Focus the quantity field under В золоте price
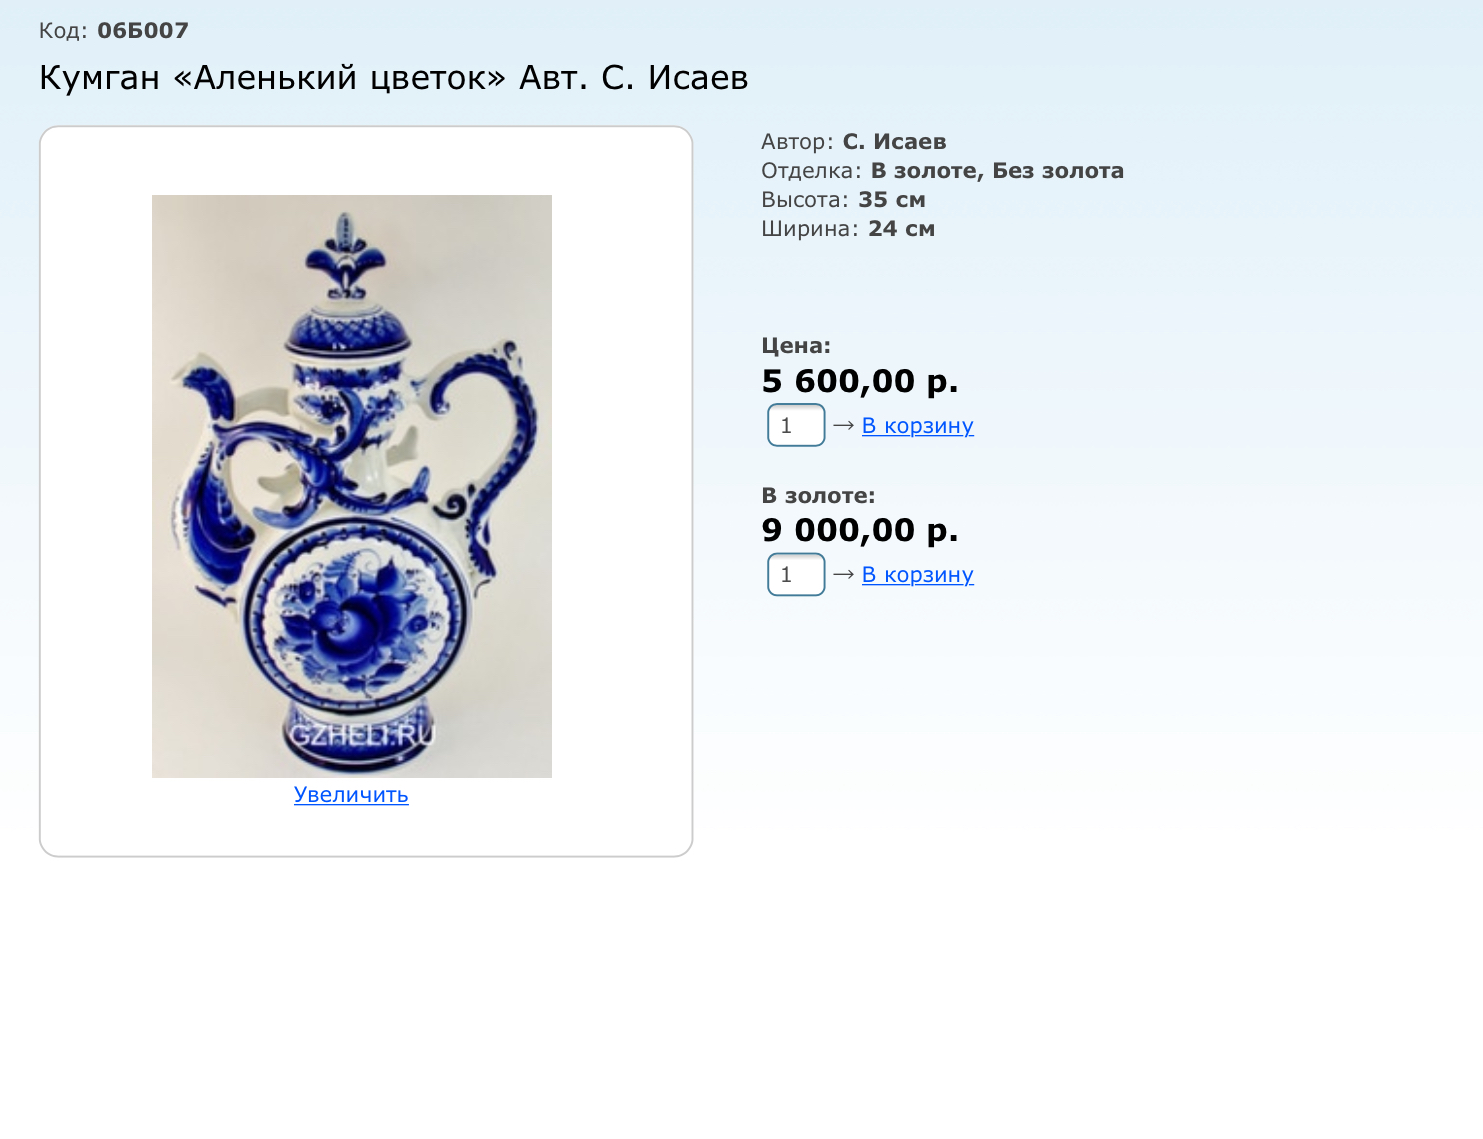Image resolution: width=1483 pixels, height=1139 pixels. coord(796,574)
